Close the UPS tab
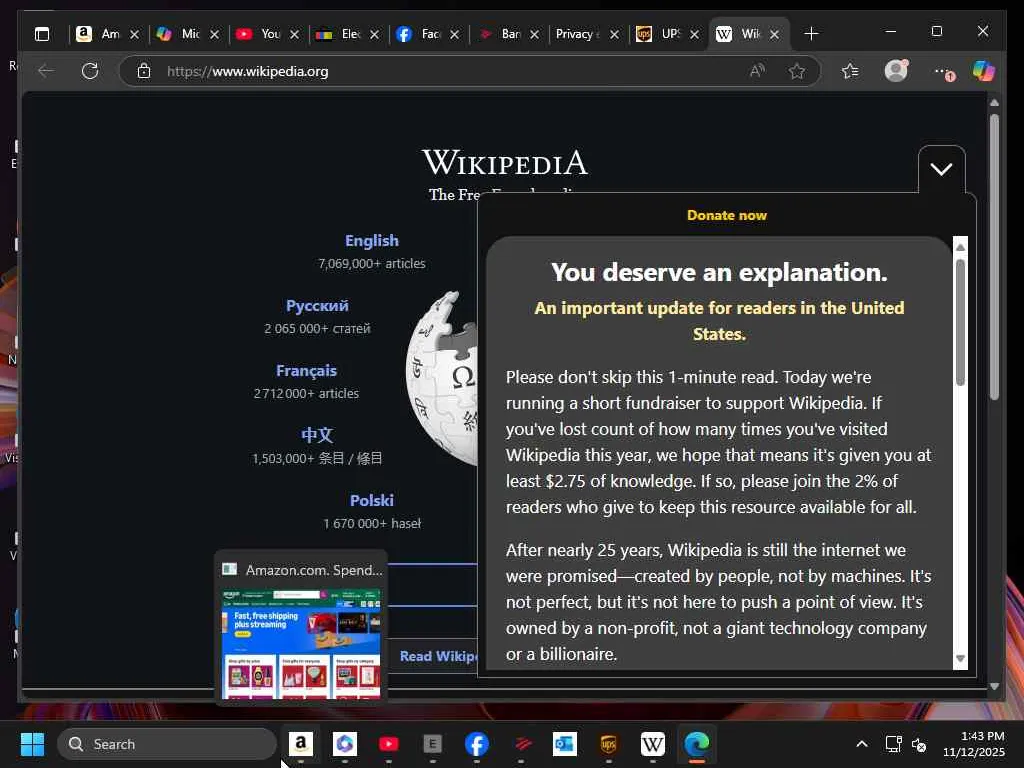The width and height of the screenshot is (1024, 768). pyautogui.click(x=695, y=34)
